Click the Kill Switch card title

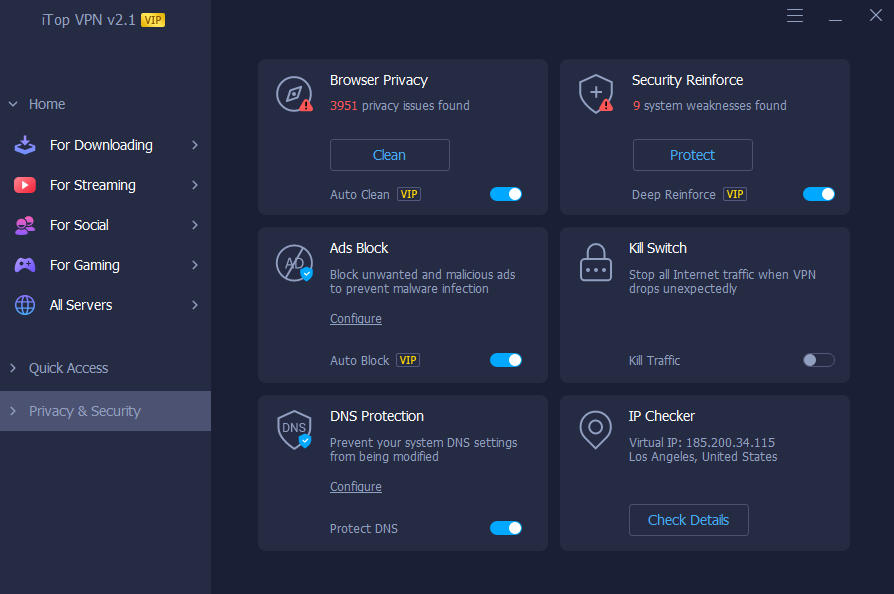[657, 248]
